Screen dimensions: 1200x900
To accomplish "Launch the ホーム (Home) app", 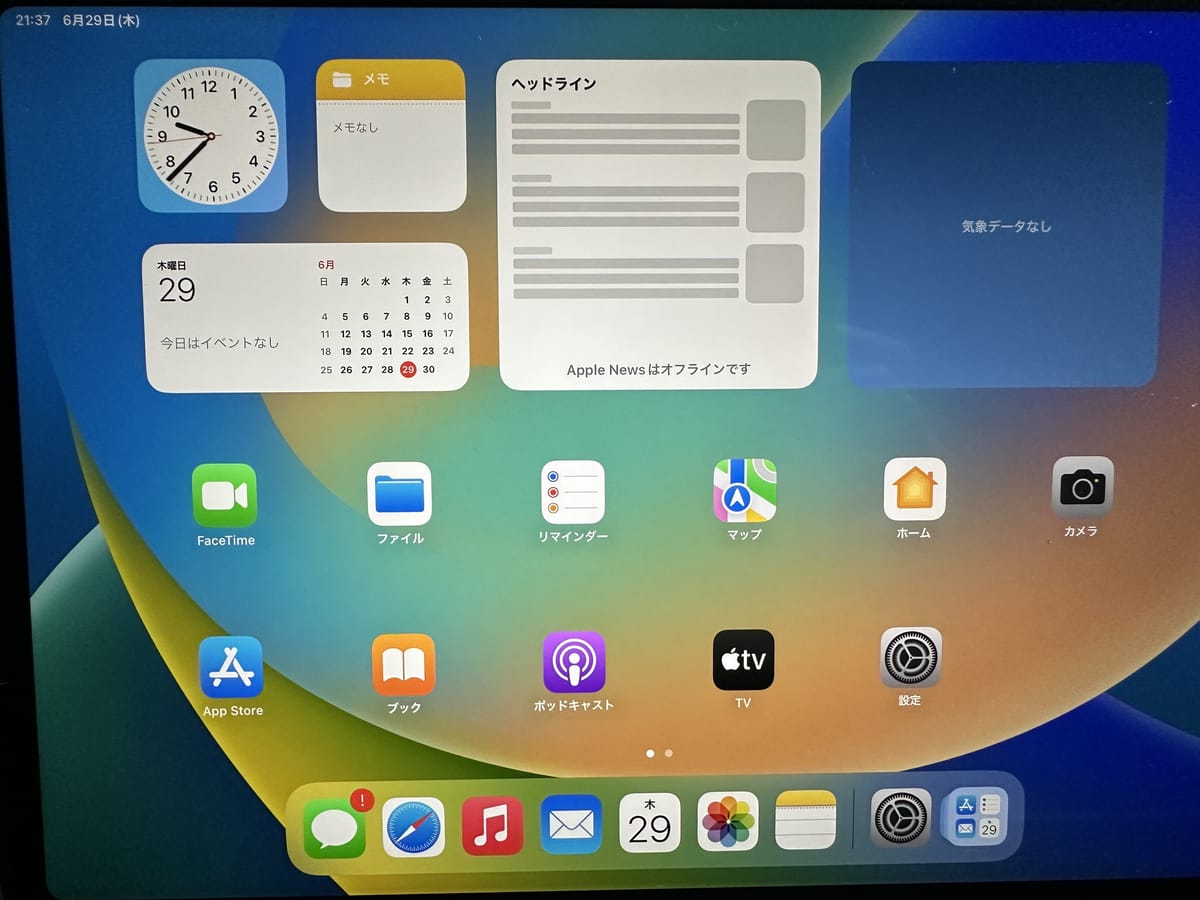I will pyautogui.click(x=914, y=489).
